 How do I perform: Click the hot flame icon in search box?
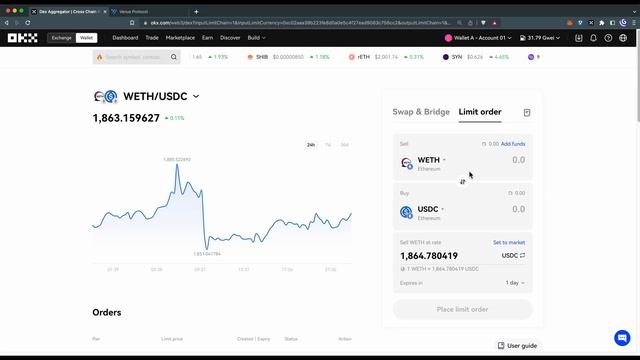click(100, 57)
